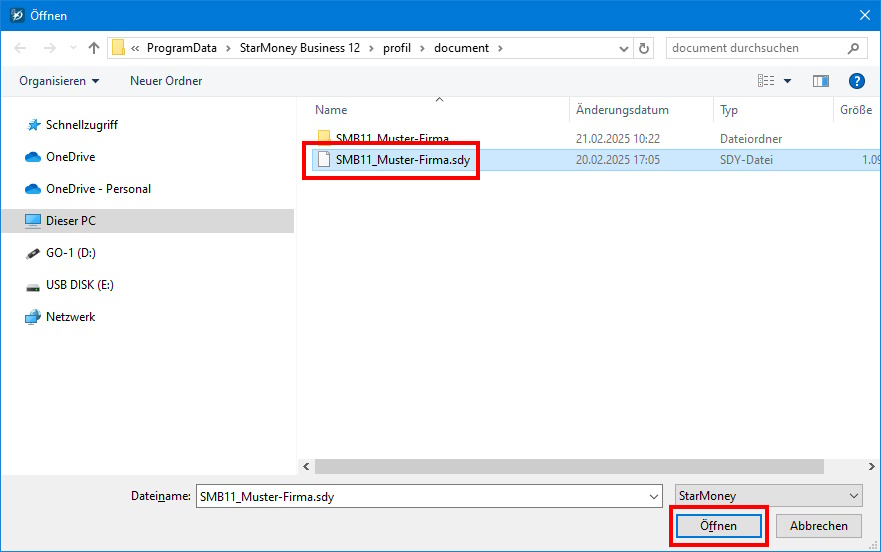Expand the Dateiname history dropdown arrow
Image resolution: width=881 pixels, height=552 pixels.
[653, 496]
